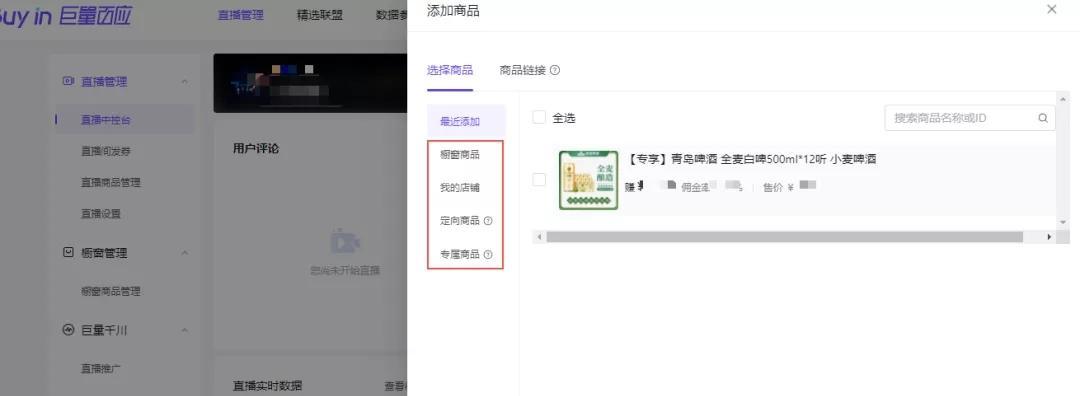The height and width of the screenshot is (396, 1080).
Task: Check the 青岛啤酒 product checkbox
Action: click(539, 180)
